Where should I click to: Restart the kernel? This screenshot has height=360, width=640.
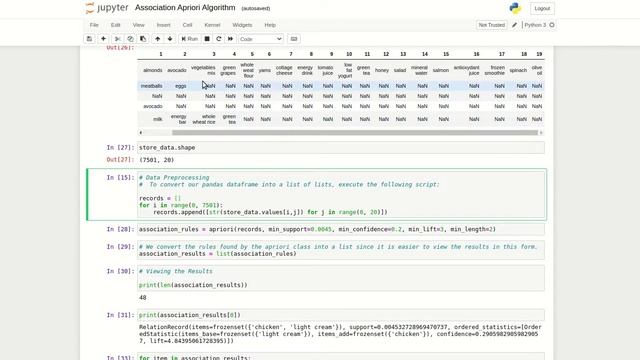pyautogui.click(x=219, y=39)
